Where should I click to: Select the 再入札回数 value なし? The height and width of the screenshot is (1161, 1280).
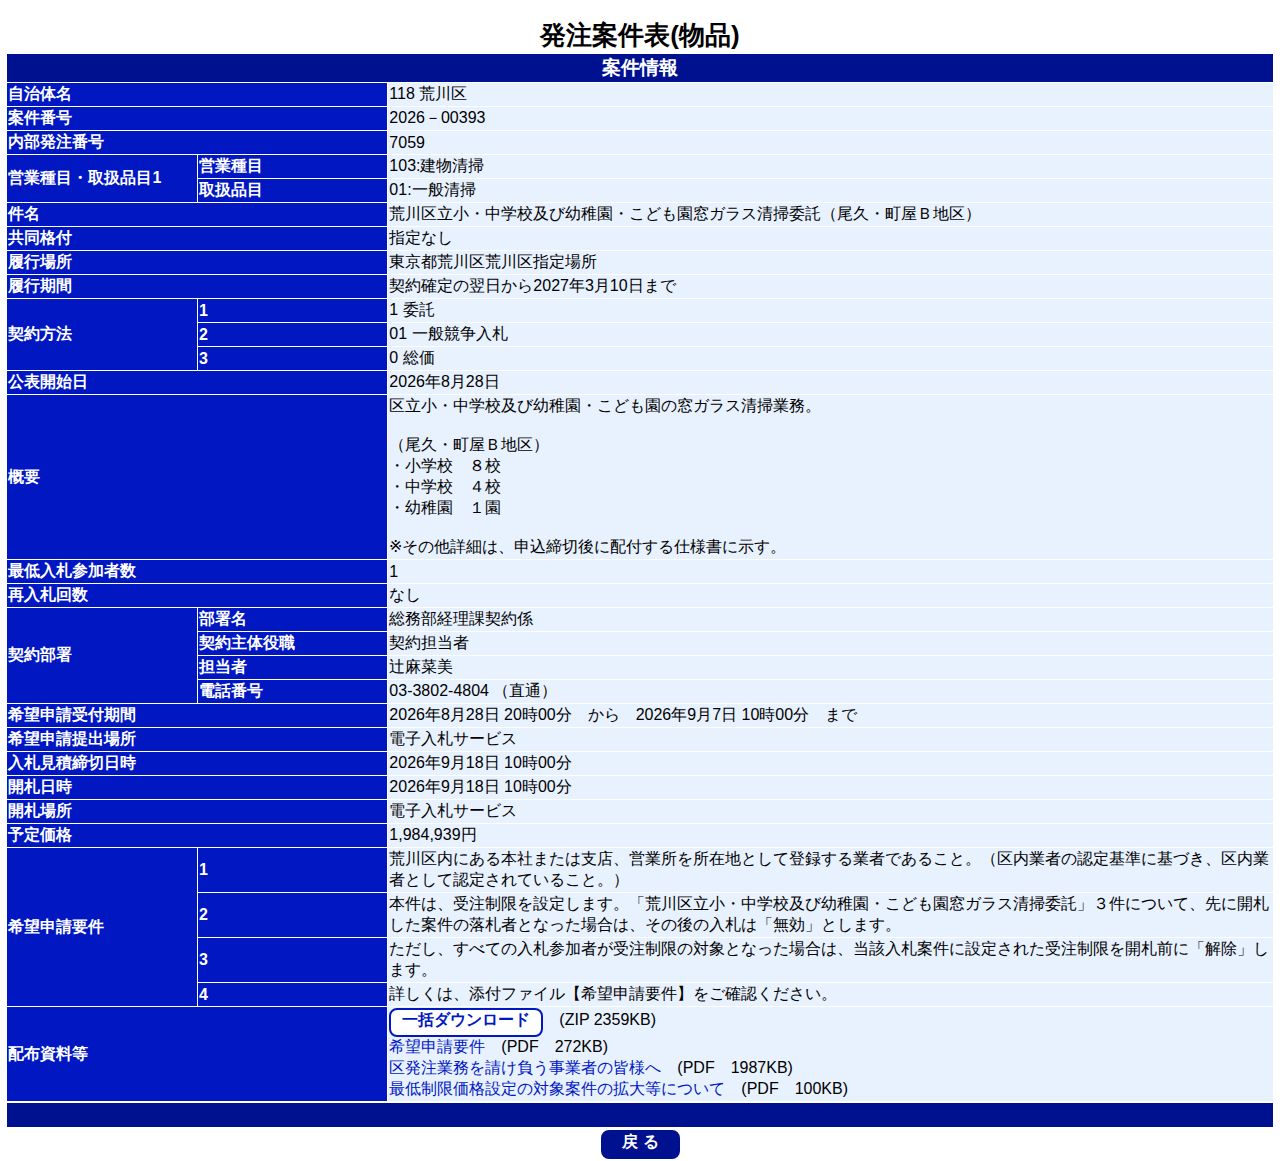pyautogui.click(x=404, y=595)
